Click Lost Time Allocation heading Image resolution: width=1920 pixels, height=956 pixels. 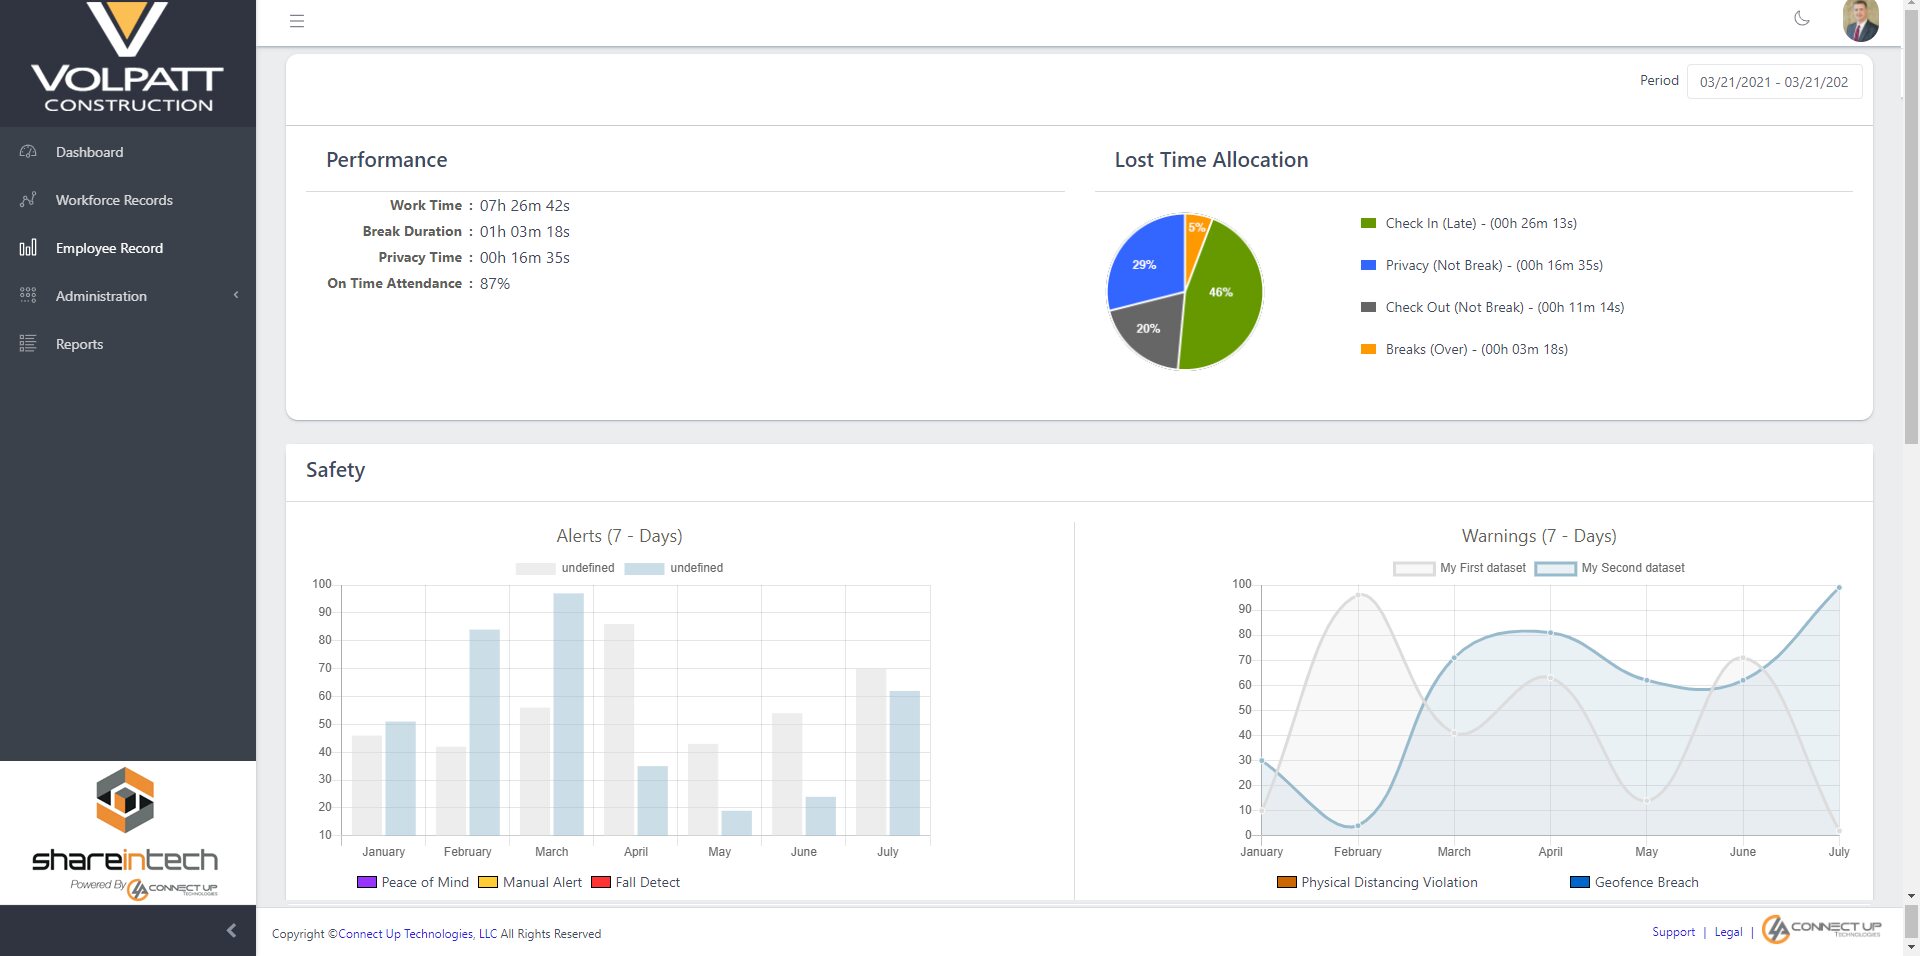(1211, 160)
